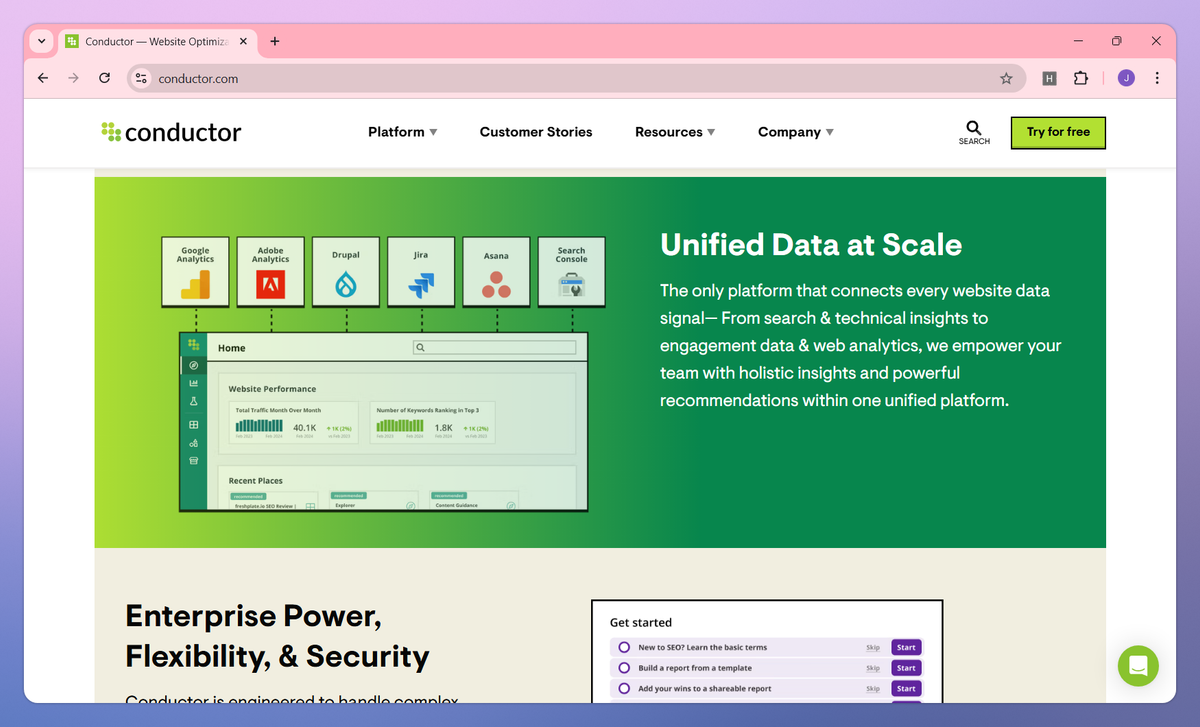This screenshot has height=727, width=1200.
Task: Click the Get started heading
Action: tap(641, 622)
